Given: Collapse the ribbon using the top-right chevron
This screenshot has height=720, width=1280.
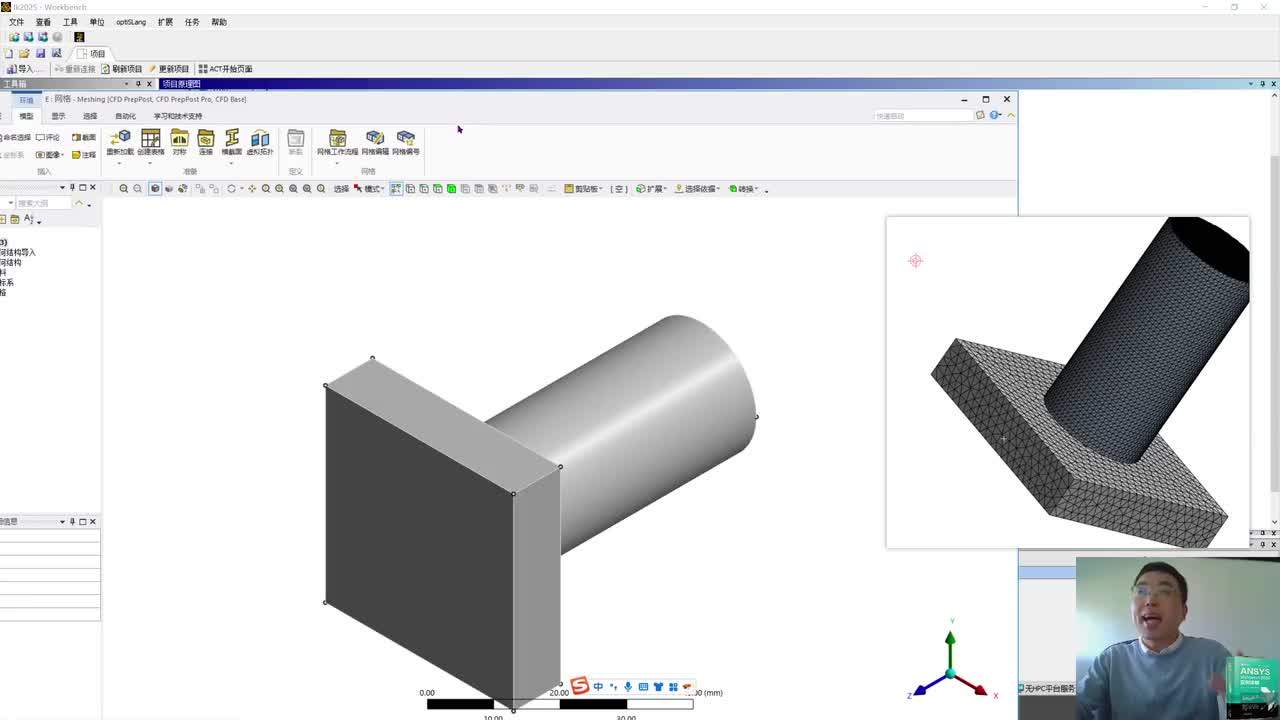Looking at the screenshot, I should tap(1011, 115).
